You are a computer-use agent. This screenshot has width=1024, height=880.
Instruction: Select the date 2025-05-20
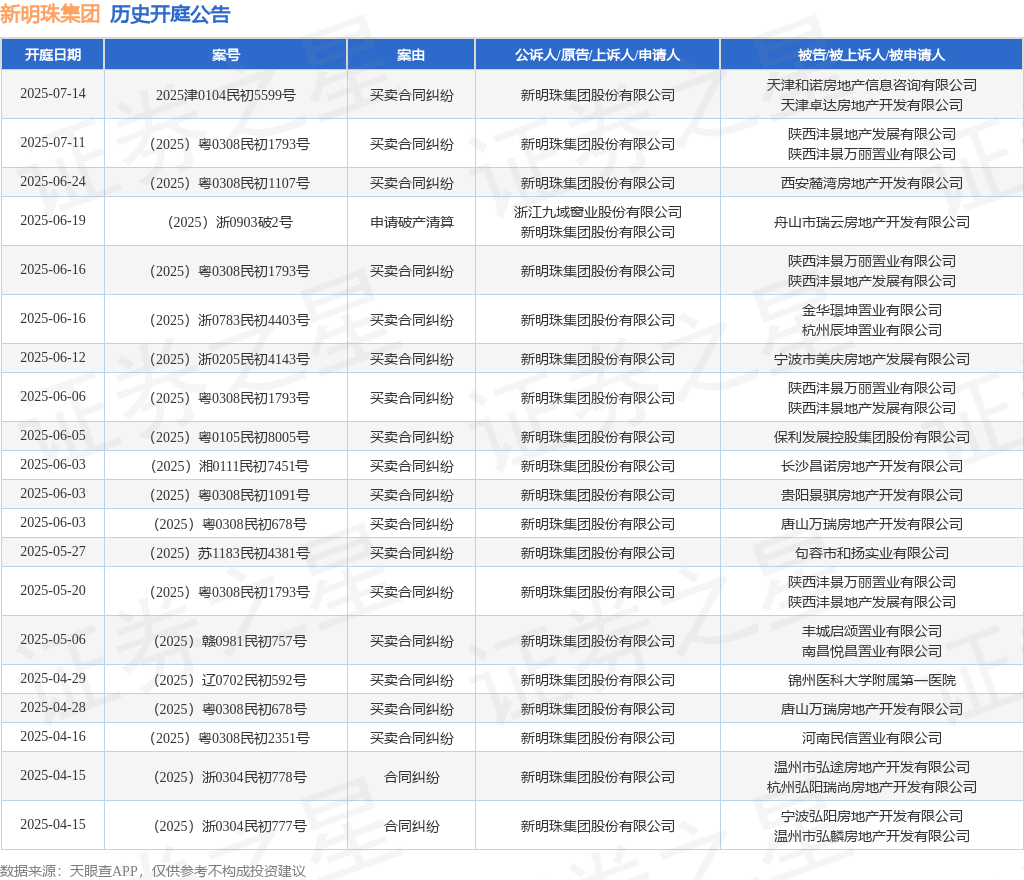tap(53, 591)
